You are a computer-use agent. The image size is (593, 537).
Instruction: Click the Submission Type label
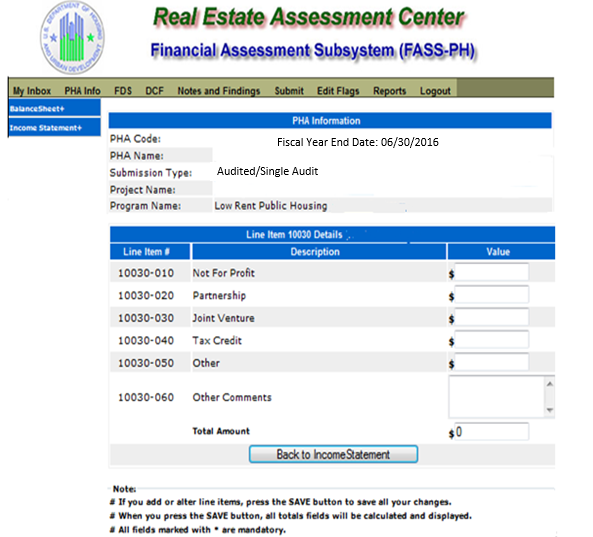tap(151, 173)
